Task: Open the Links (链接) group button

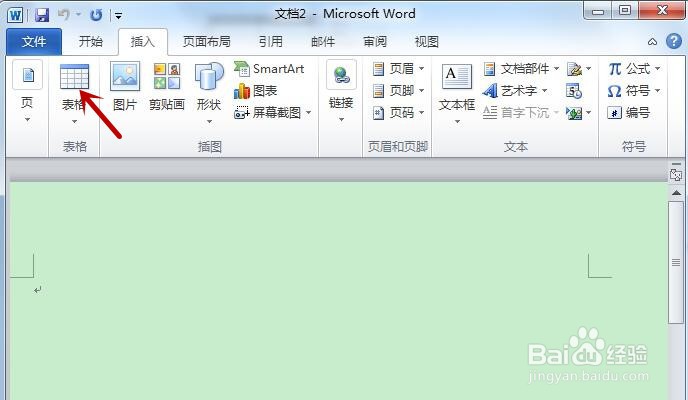Action: tap(341, 91)
